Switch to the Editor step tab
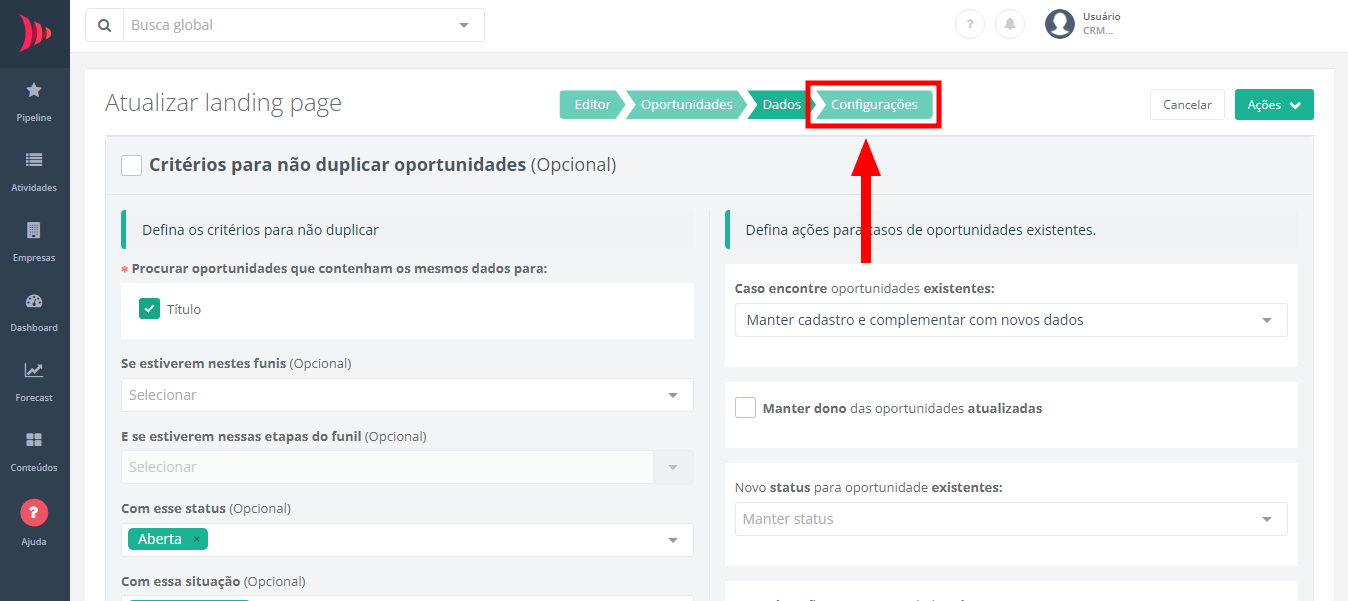The image size is (1348, 601). point(592,105)
